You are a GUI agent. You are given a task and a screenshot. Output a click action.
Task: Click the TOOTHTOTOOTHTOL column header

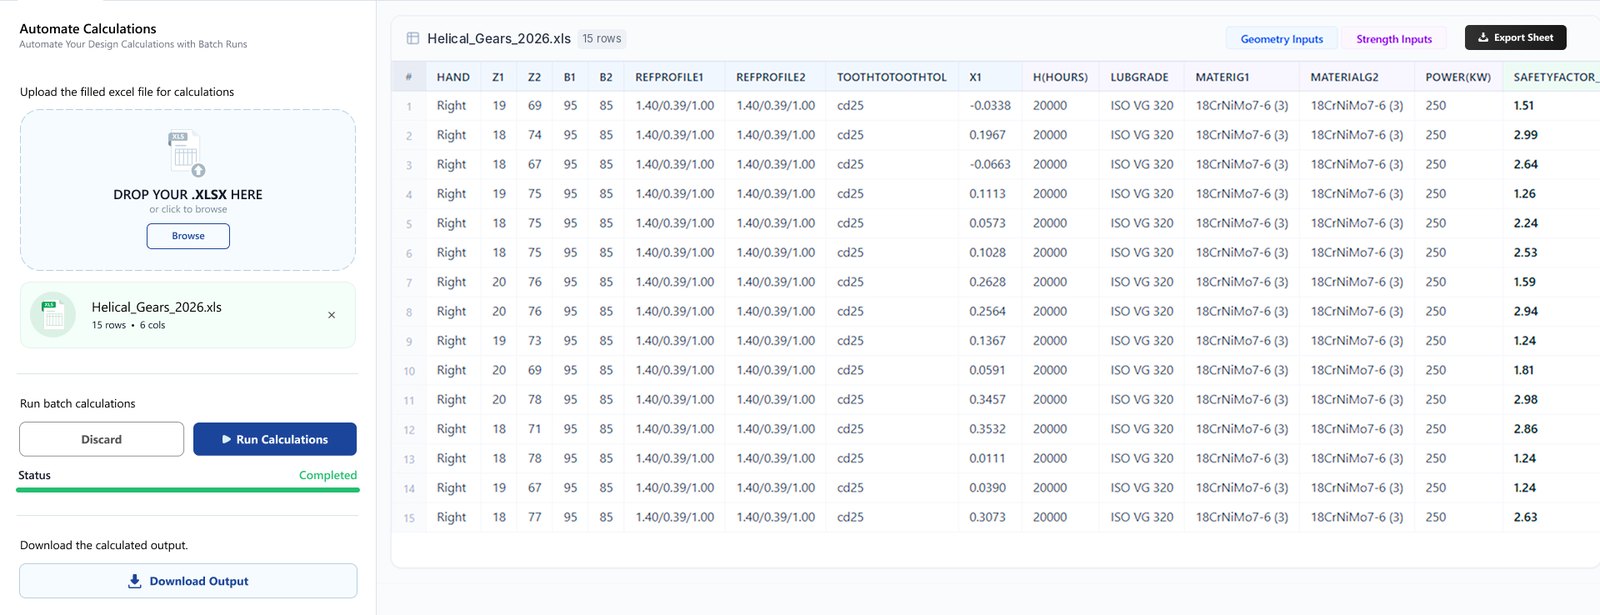tap(892, 77)
